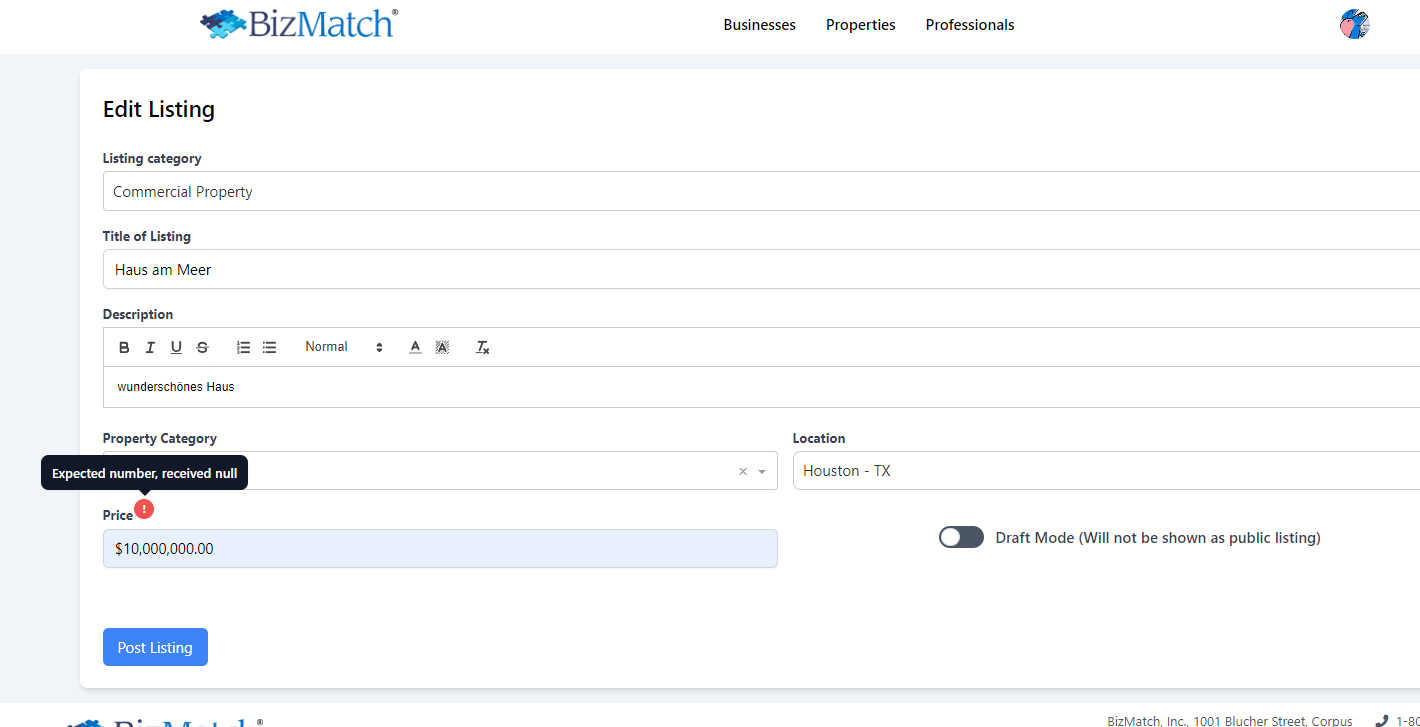Image resolution: width=1420 pixels, height=727 pixels.
Task: Click the underline formatting icon
Action: [x=176, y=348]
